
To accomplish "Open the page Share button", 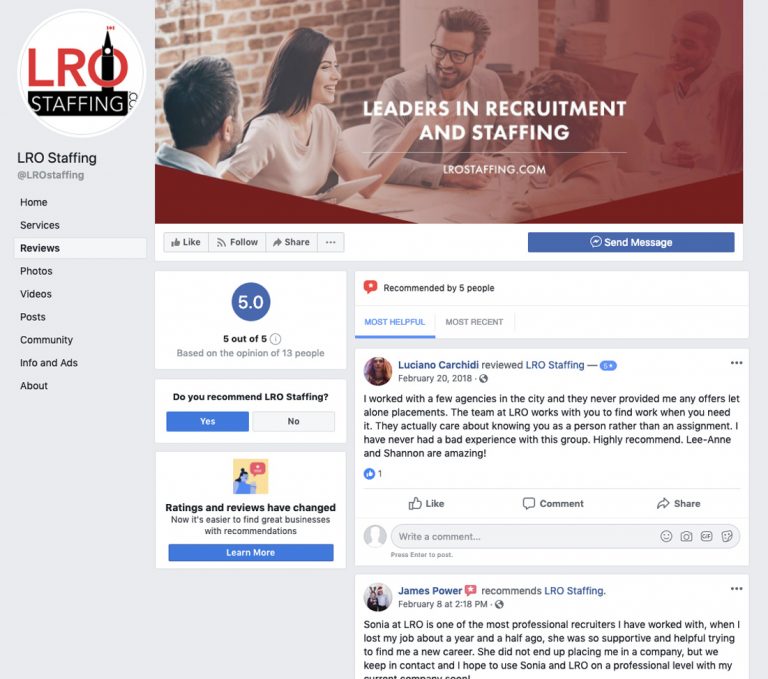I will point(291,242).
